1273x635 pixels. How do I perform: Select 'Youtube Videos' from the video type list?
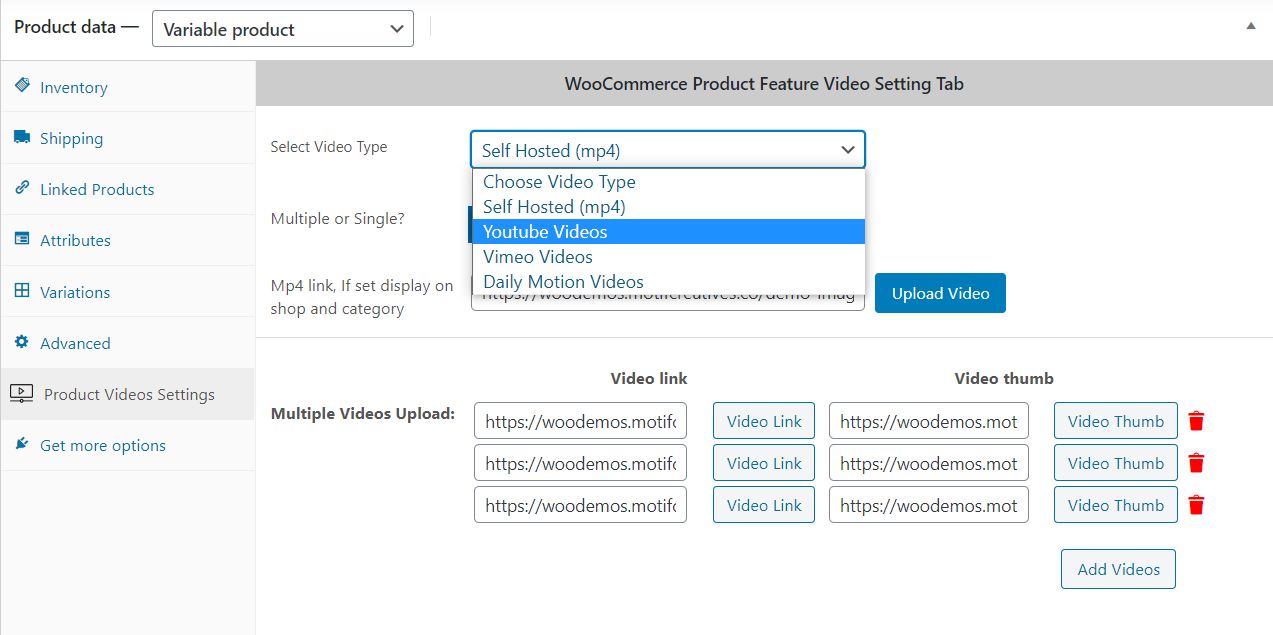coord(545,231)
